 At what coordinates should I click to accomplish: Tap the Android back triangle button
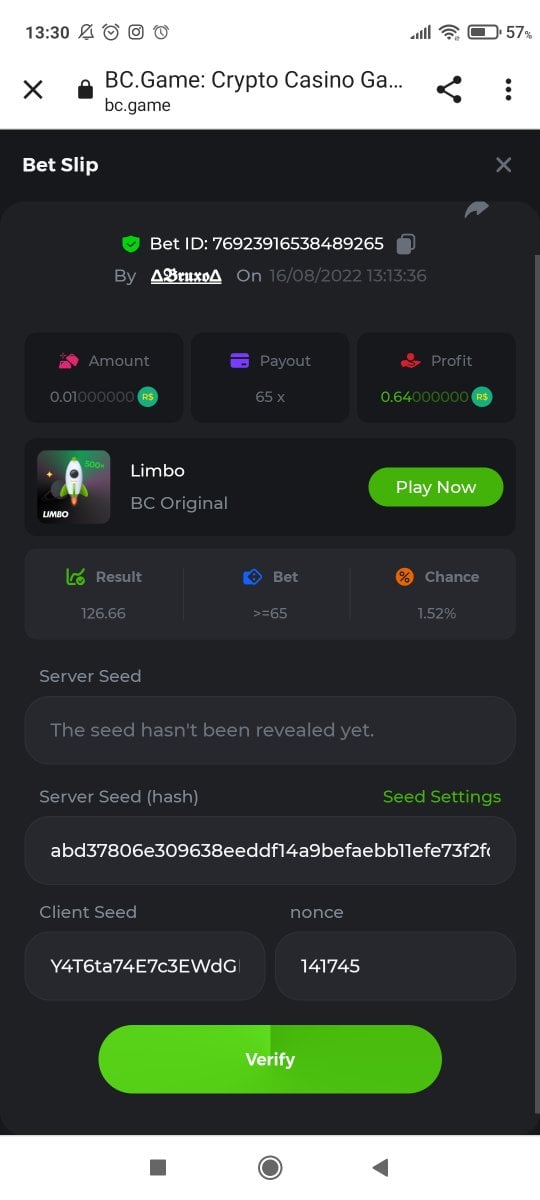(380, 1167)
